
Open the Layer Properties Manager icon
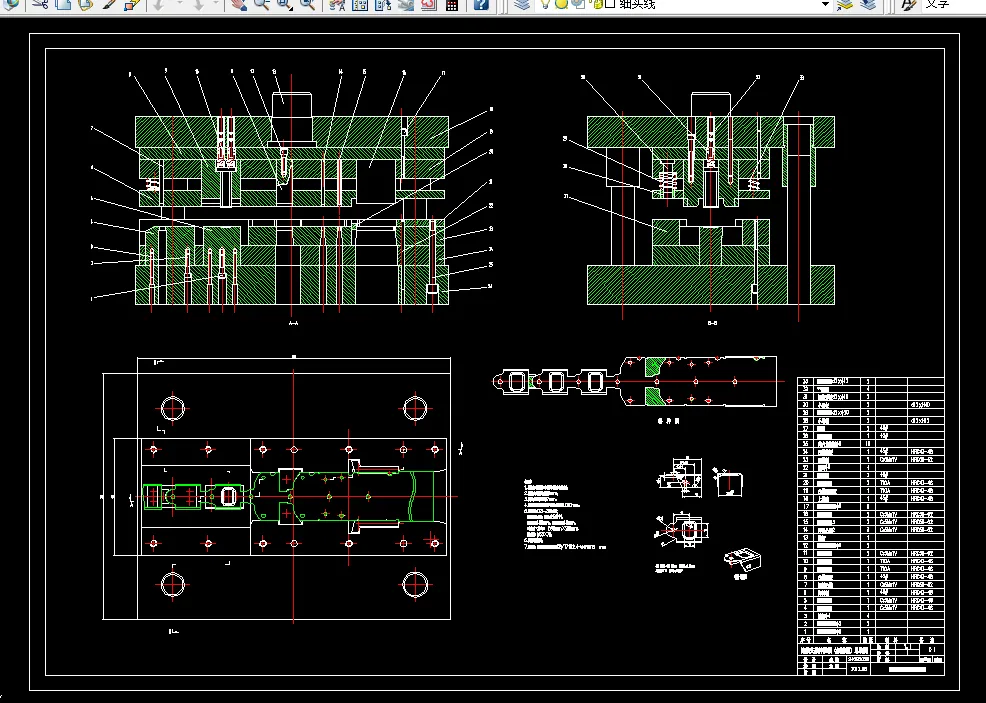click(521, 4)
